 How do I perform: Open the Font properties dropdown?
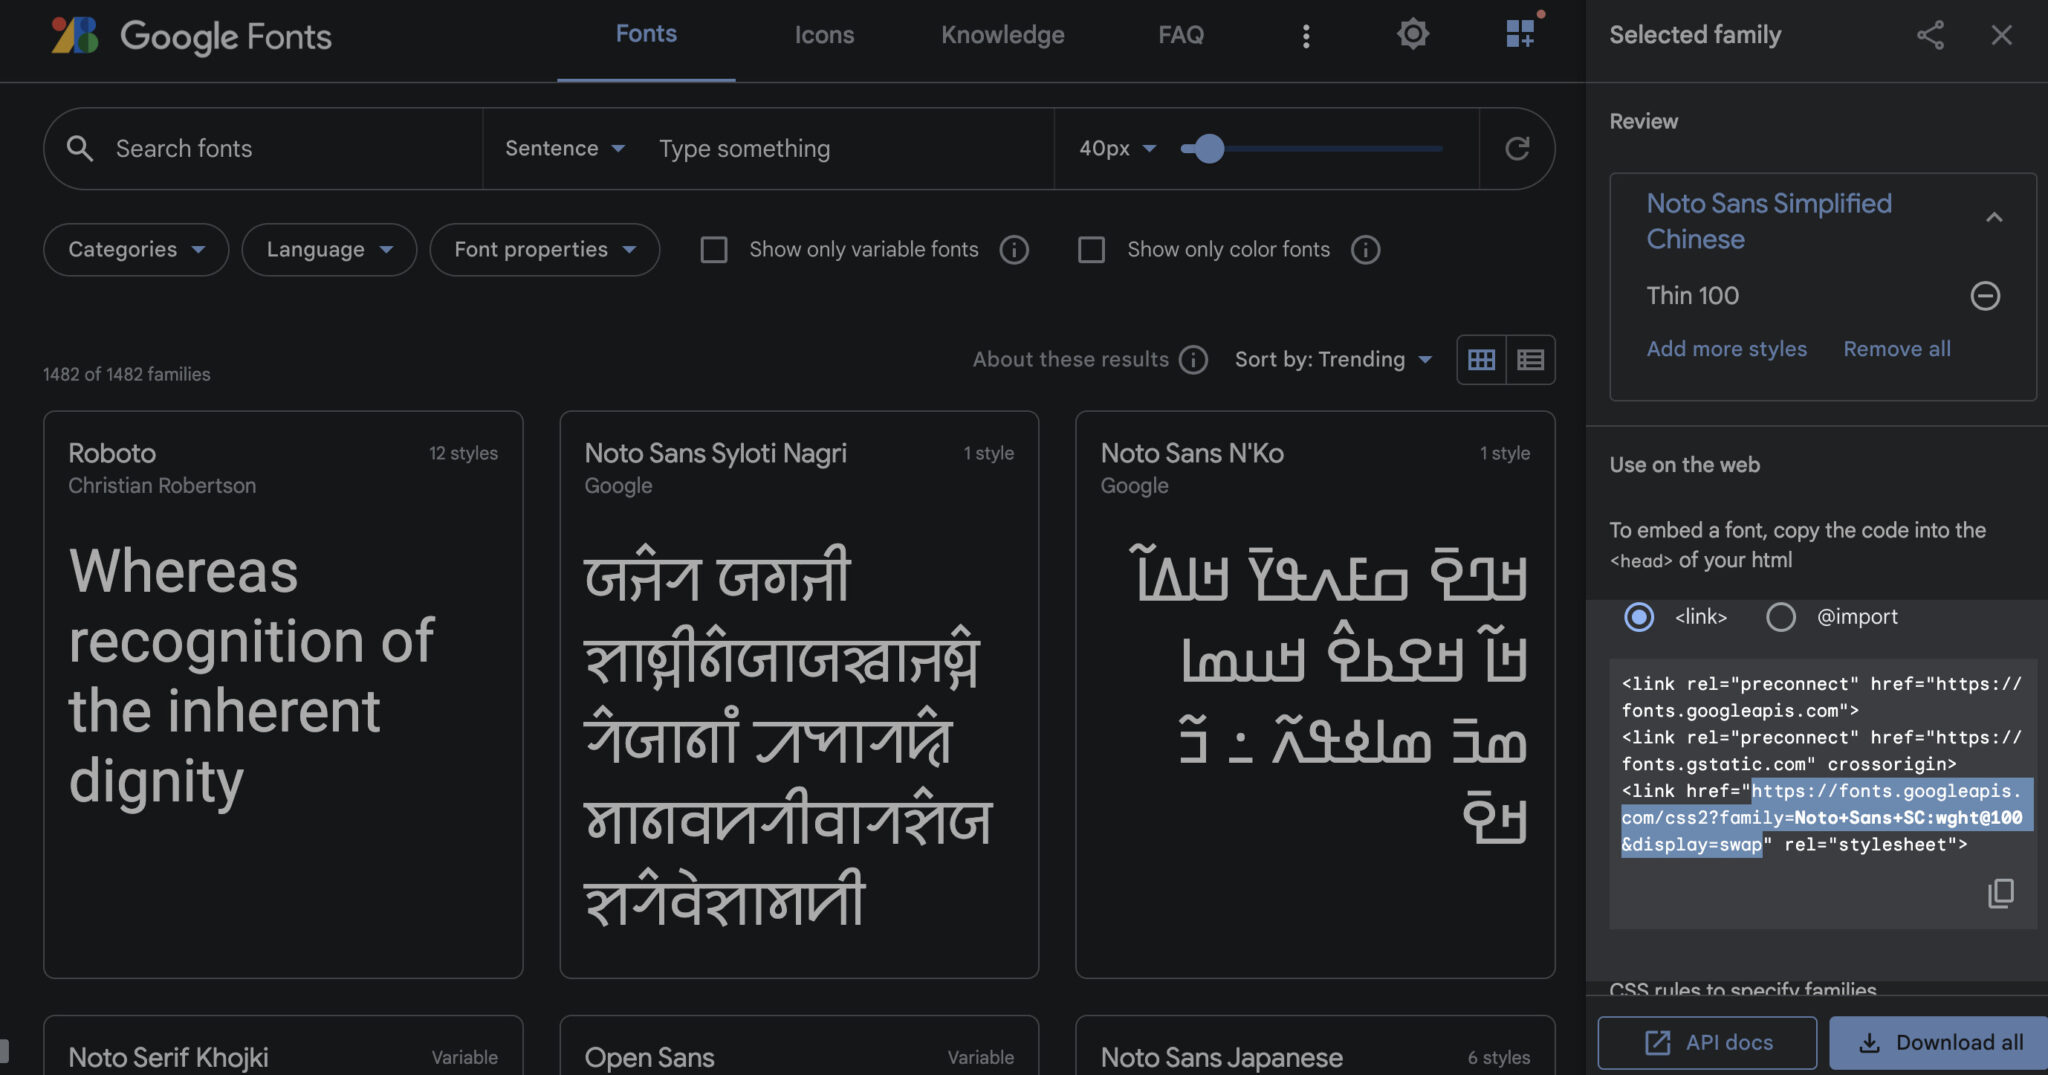click(544, 250)
